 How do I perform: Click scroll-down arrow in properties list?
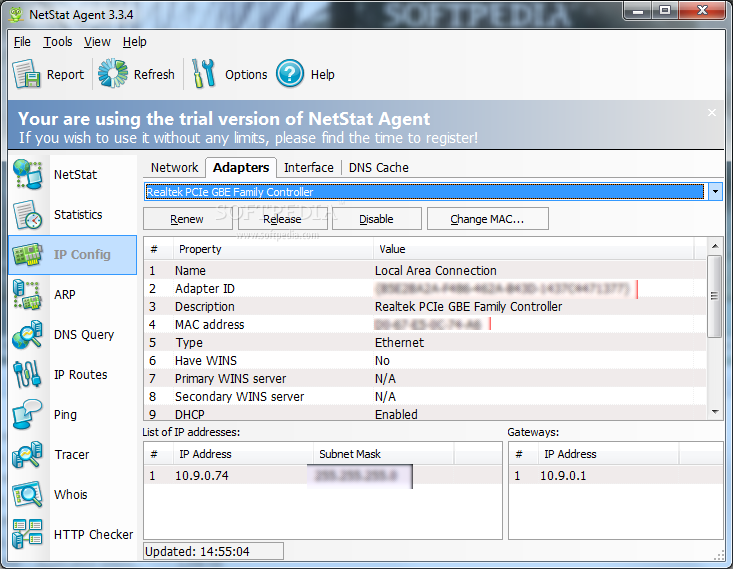click(x=715, y=412)
